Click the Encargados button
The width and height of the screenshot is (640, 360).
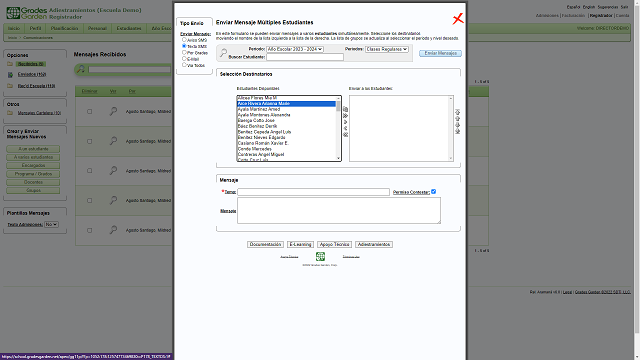click(33, 166)
